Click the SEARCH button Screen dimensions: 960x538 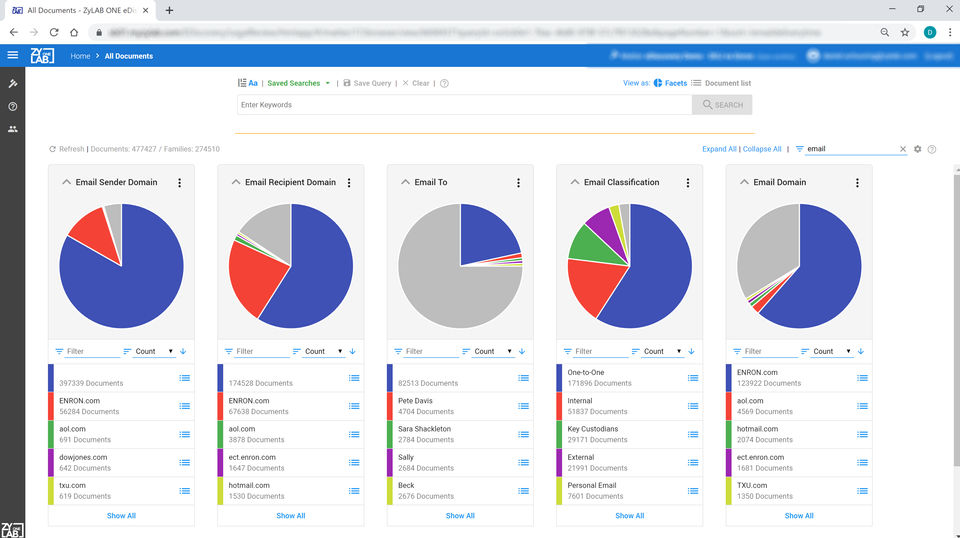[722, 105]
